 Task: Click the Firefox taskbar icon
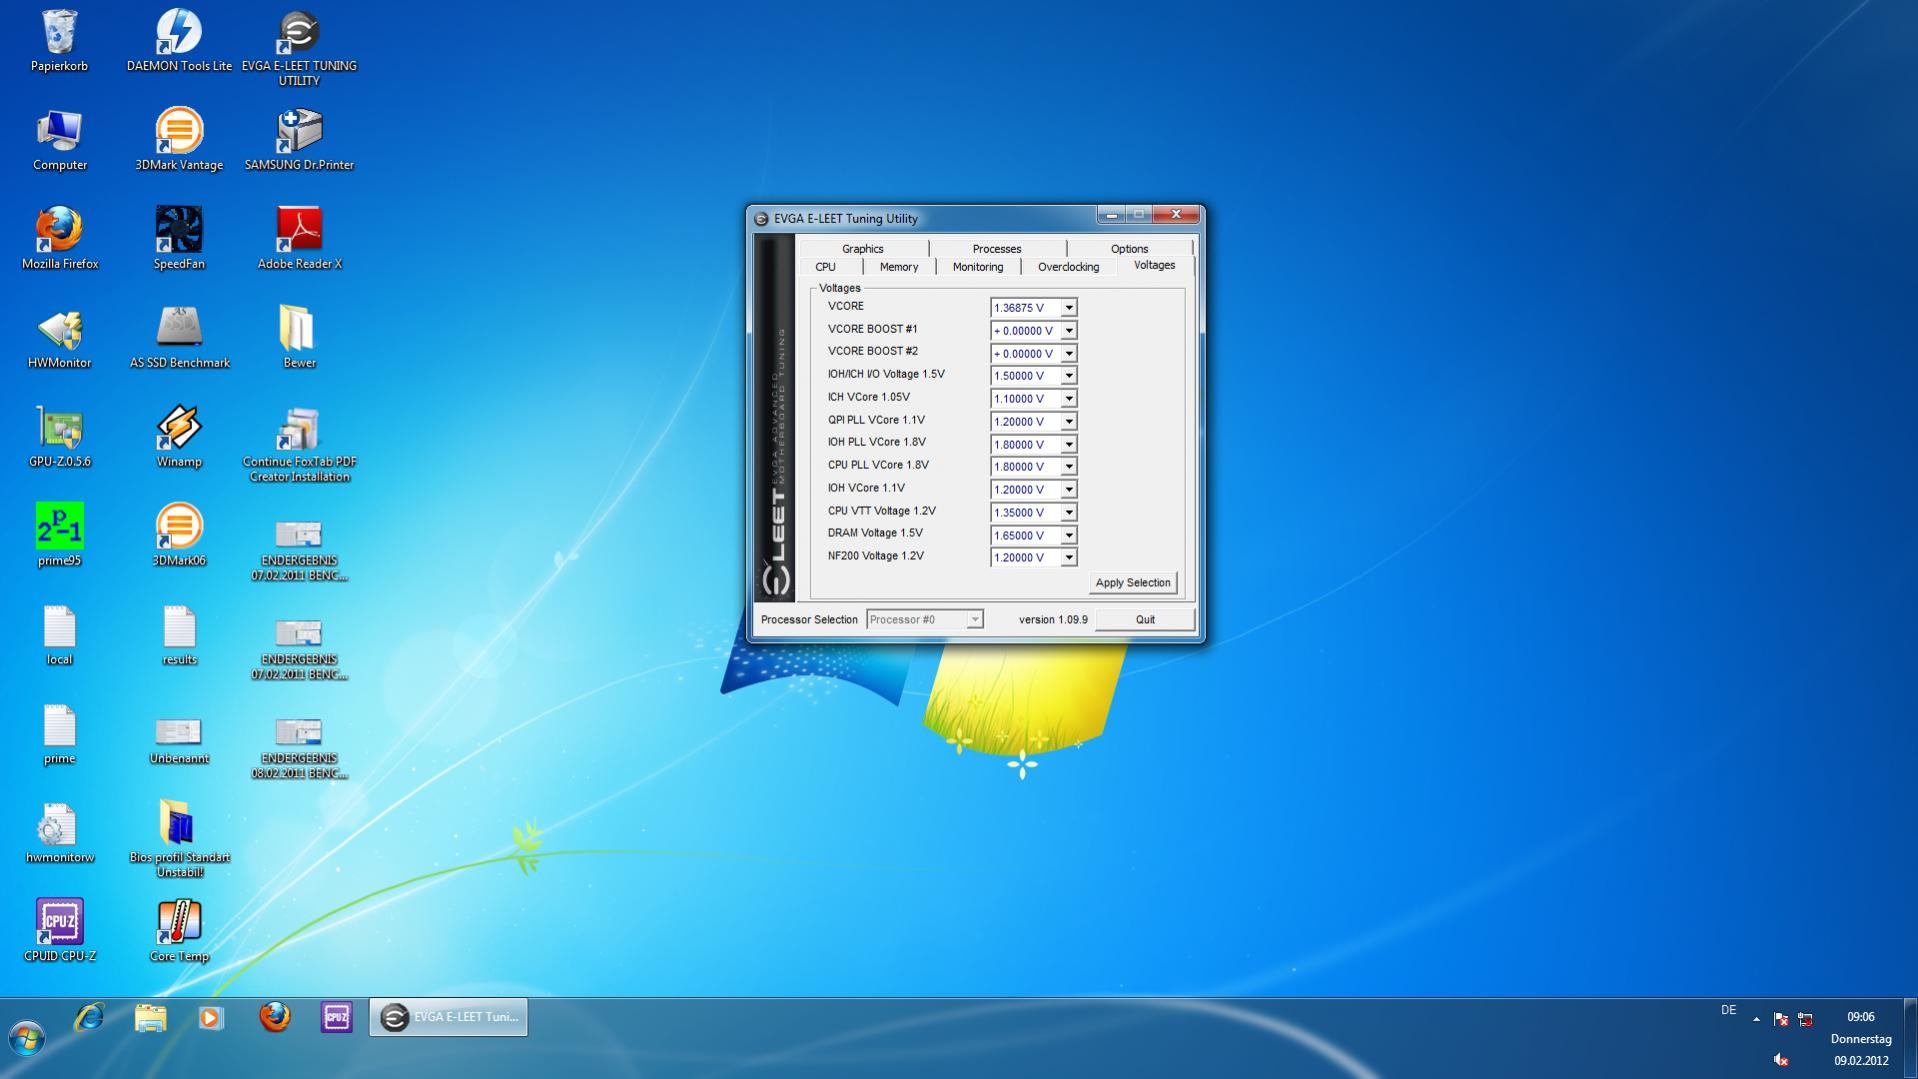(x=275, y=1017)
